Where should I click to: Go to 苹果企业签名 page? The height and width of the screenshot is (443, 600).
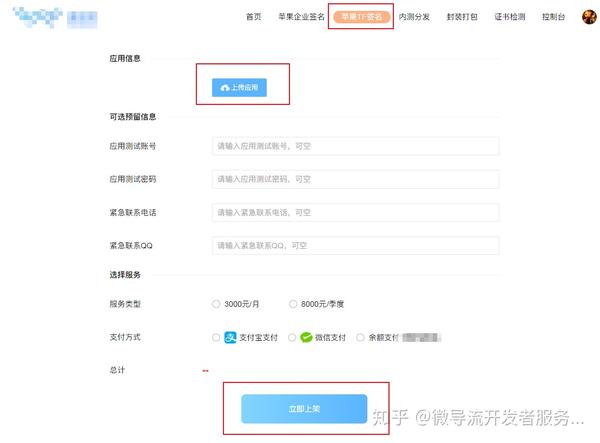pos(301,17)
